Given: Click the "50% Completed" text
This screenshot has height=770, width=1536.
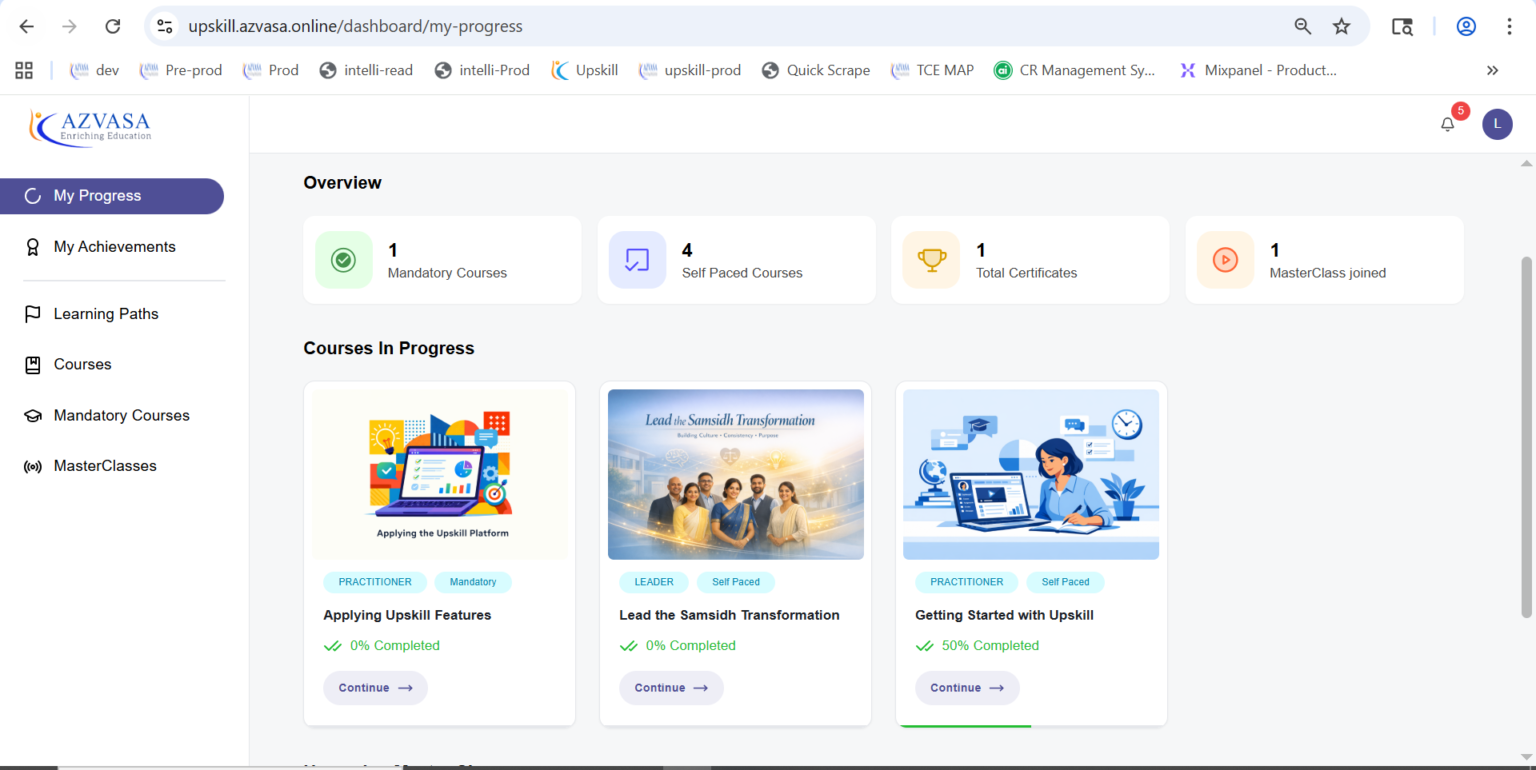Looking at the screenshot, I should (990, 646).
